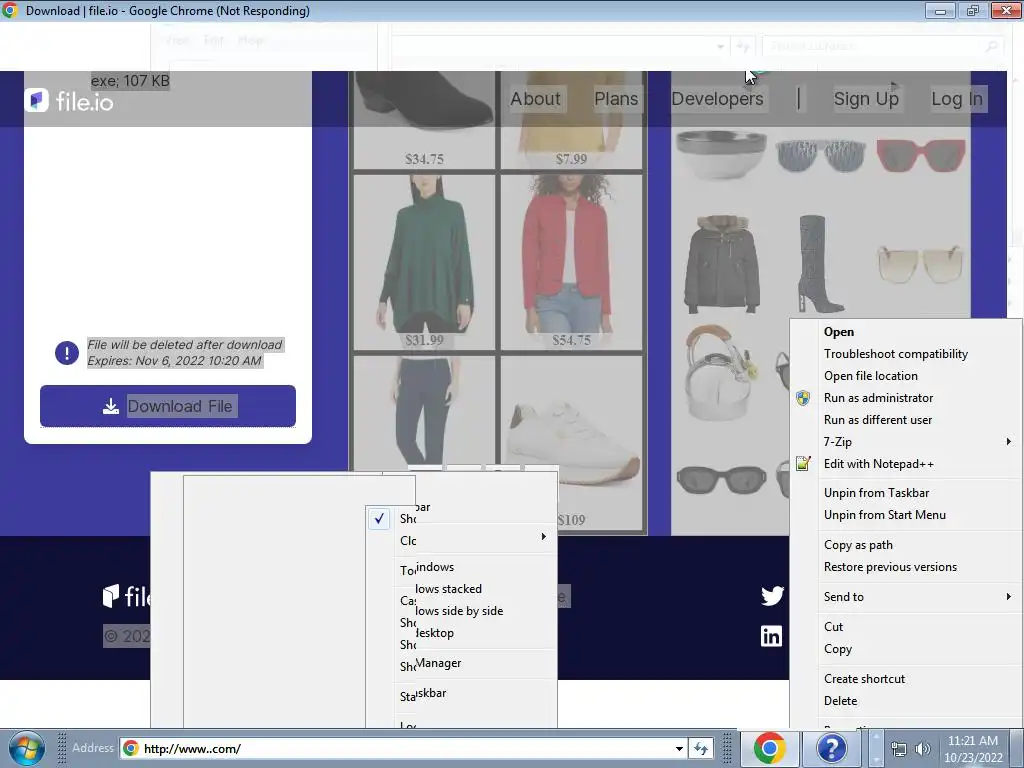Click the shield icon beside Run as administrator

tap(803, 398)
